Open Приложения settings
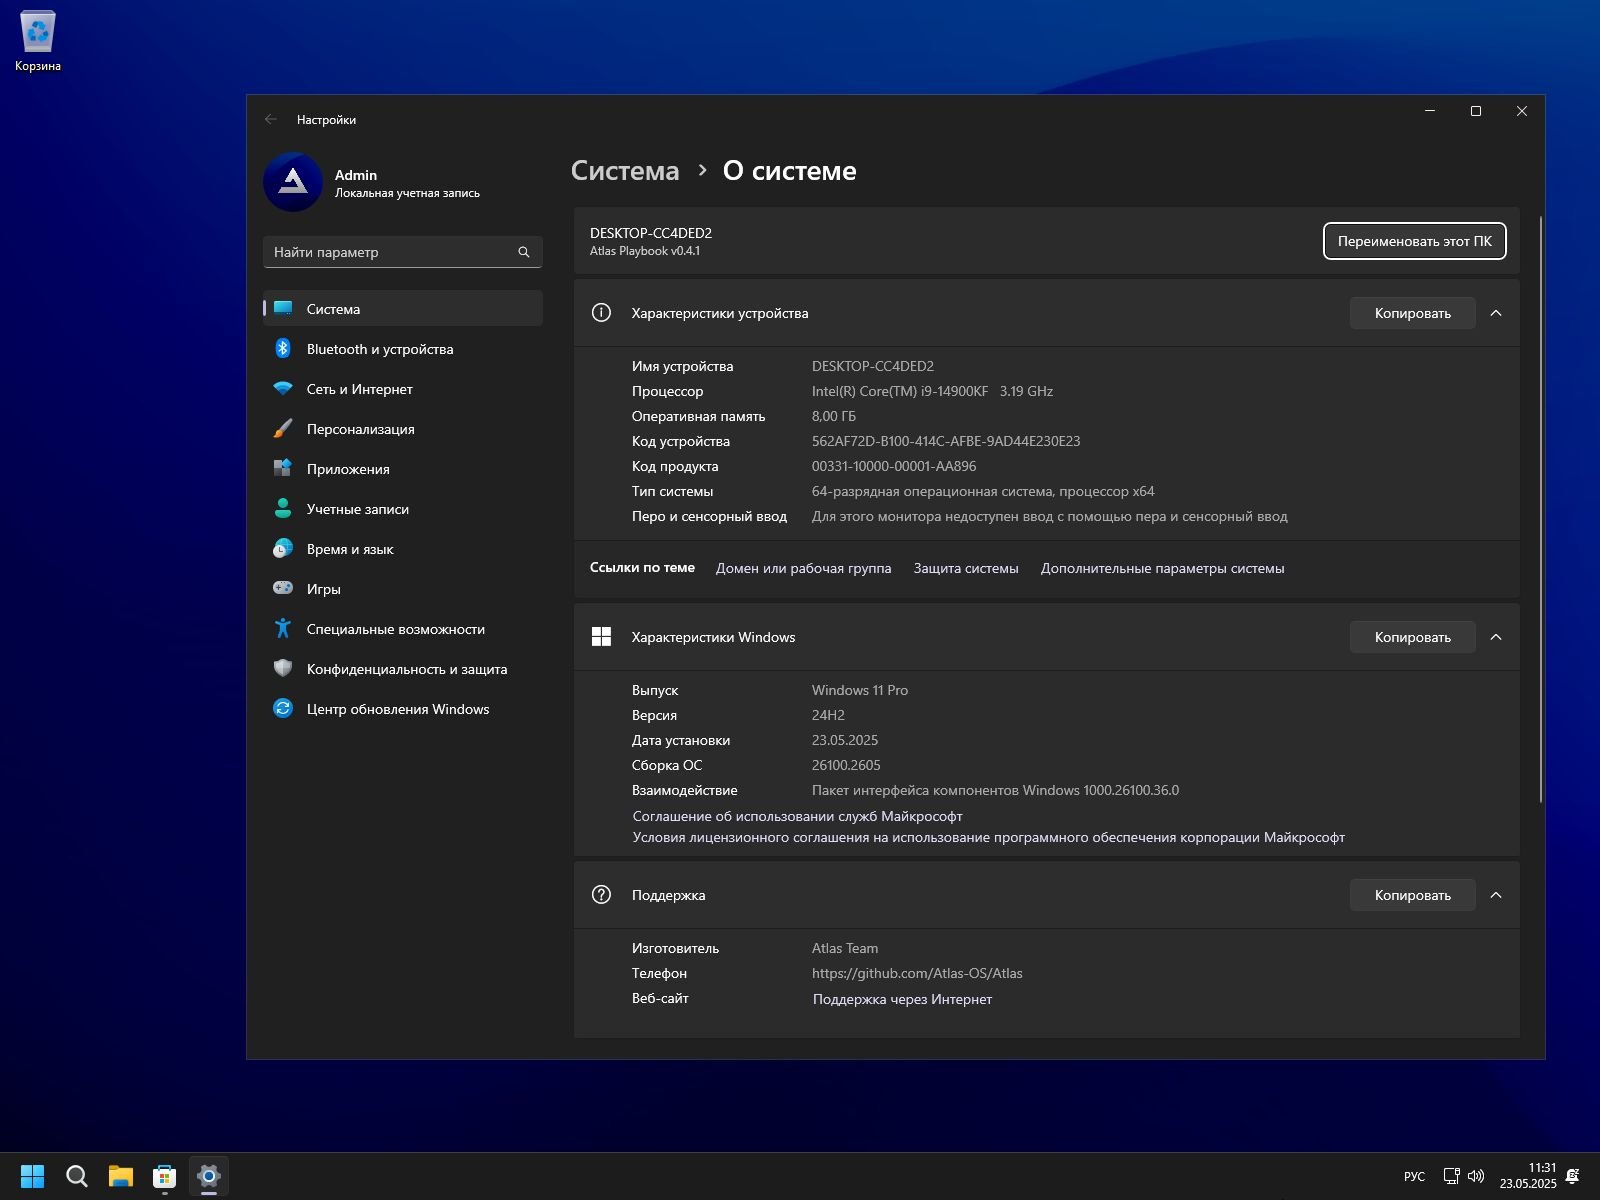Image resolution: width=1600 pixels, height=1200 pixels. coord(402,468)
